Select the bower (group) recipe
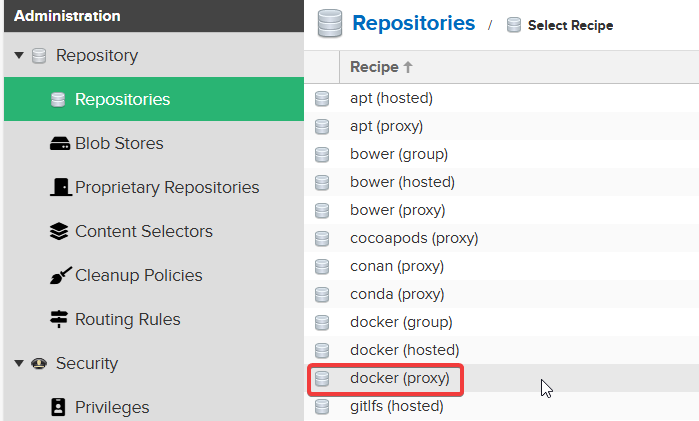Viewport: 699px width, 421px height. tap(398, 154)
